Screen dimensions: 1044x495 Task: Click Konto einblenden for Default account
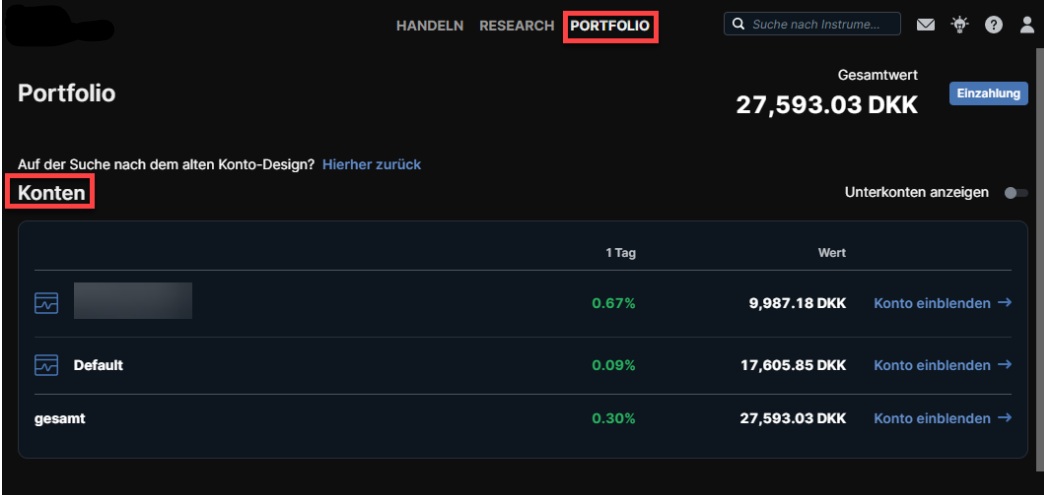pos(932,366)
